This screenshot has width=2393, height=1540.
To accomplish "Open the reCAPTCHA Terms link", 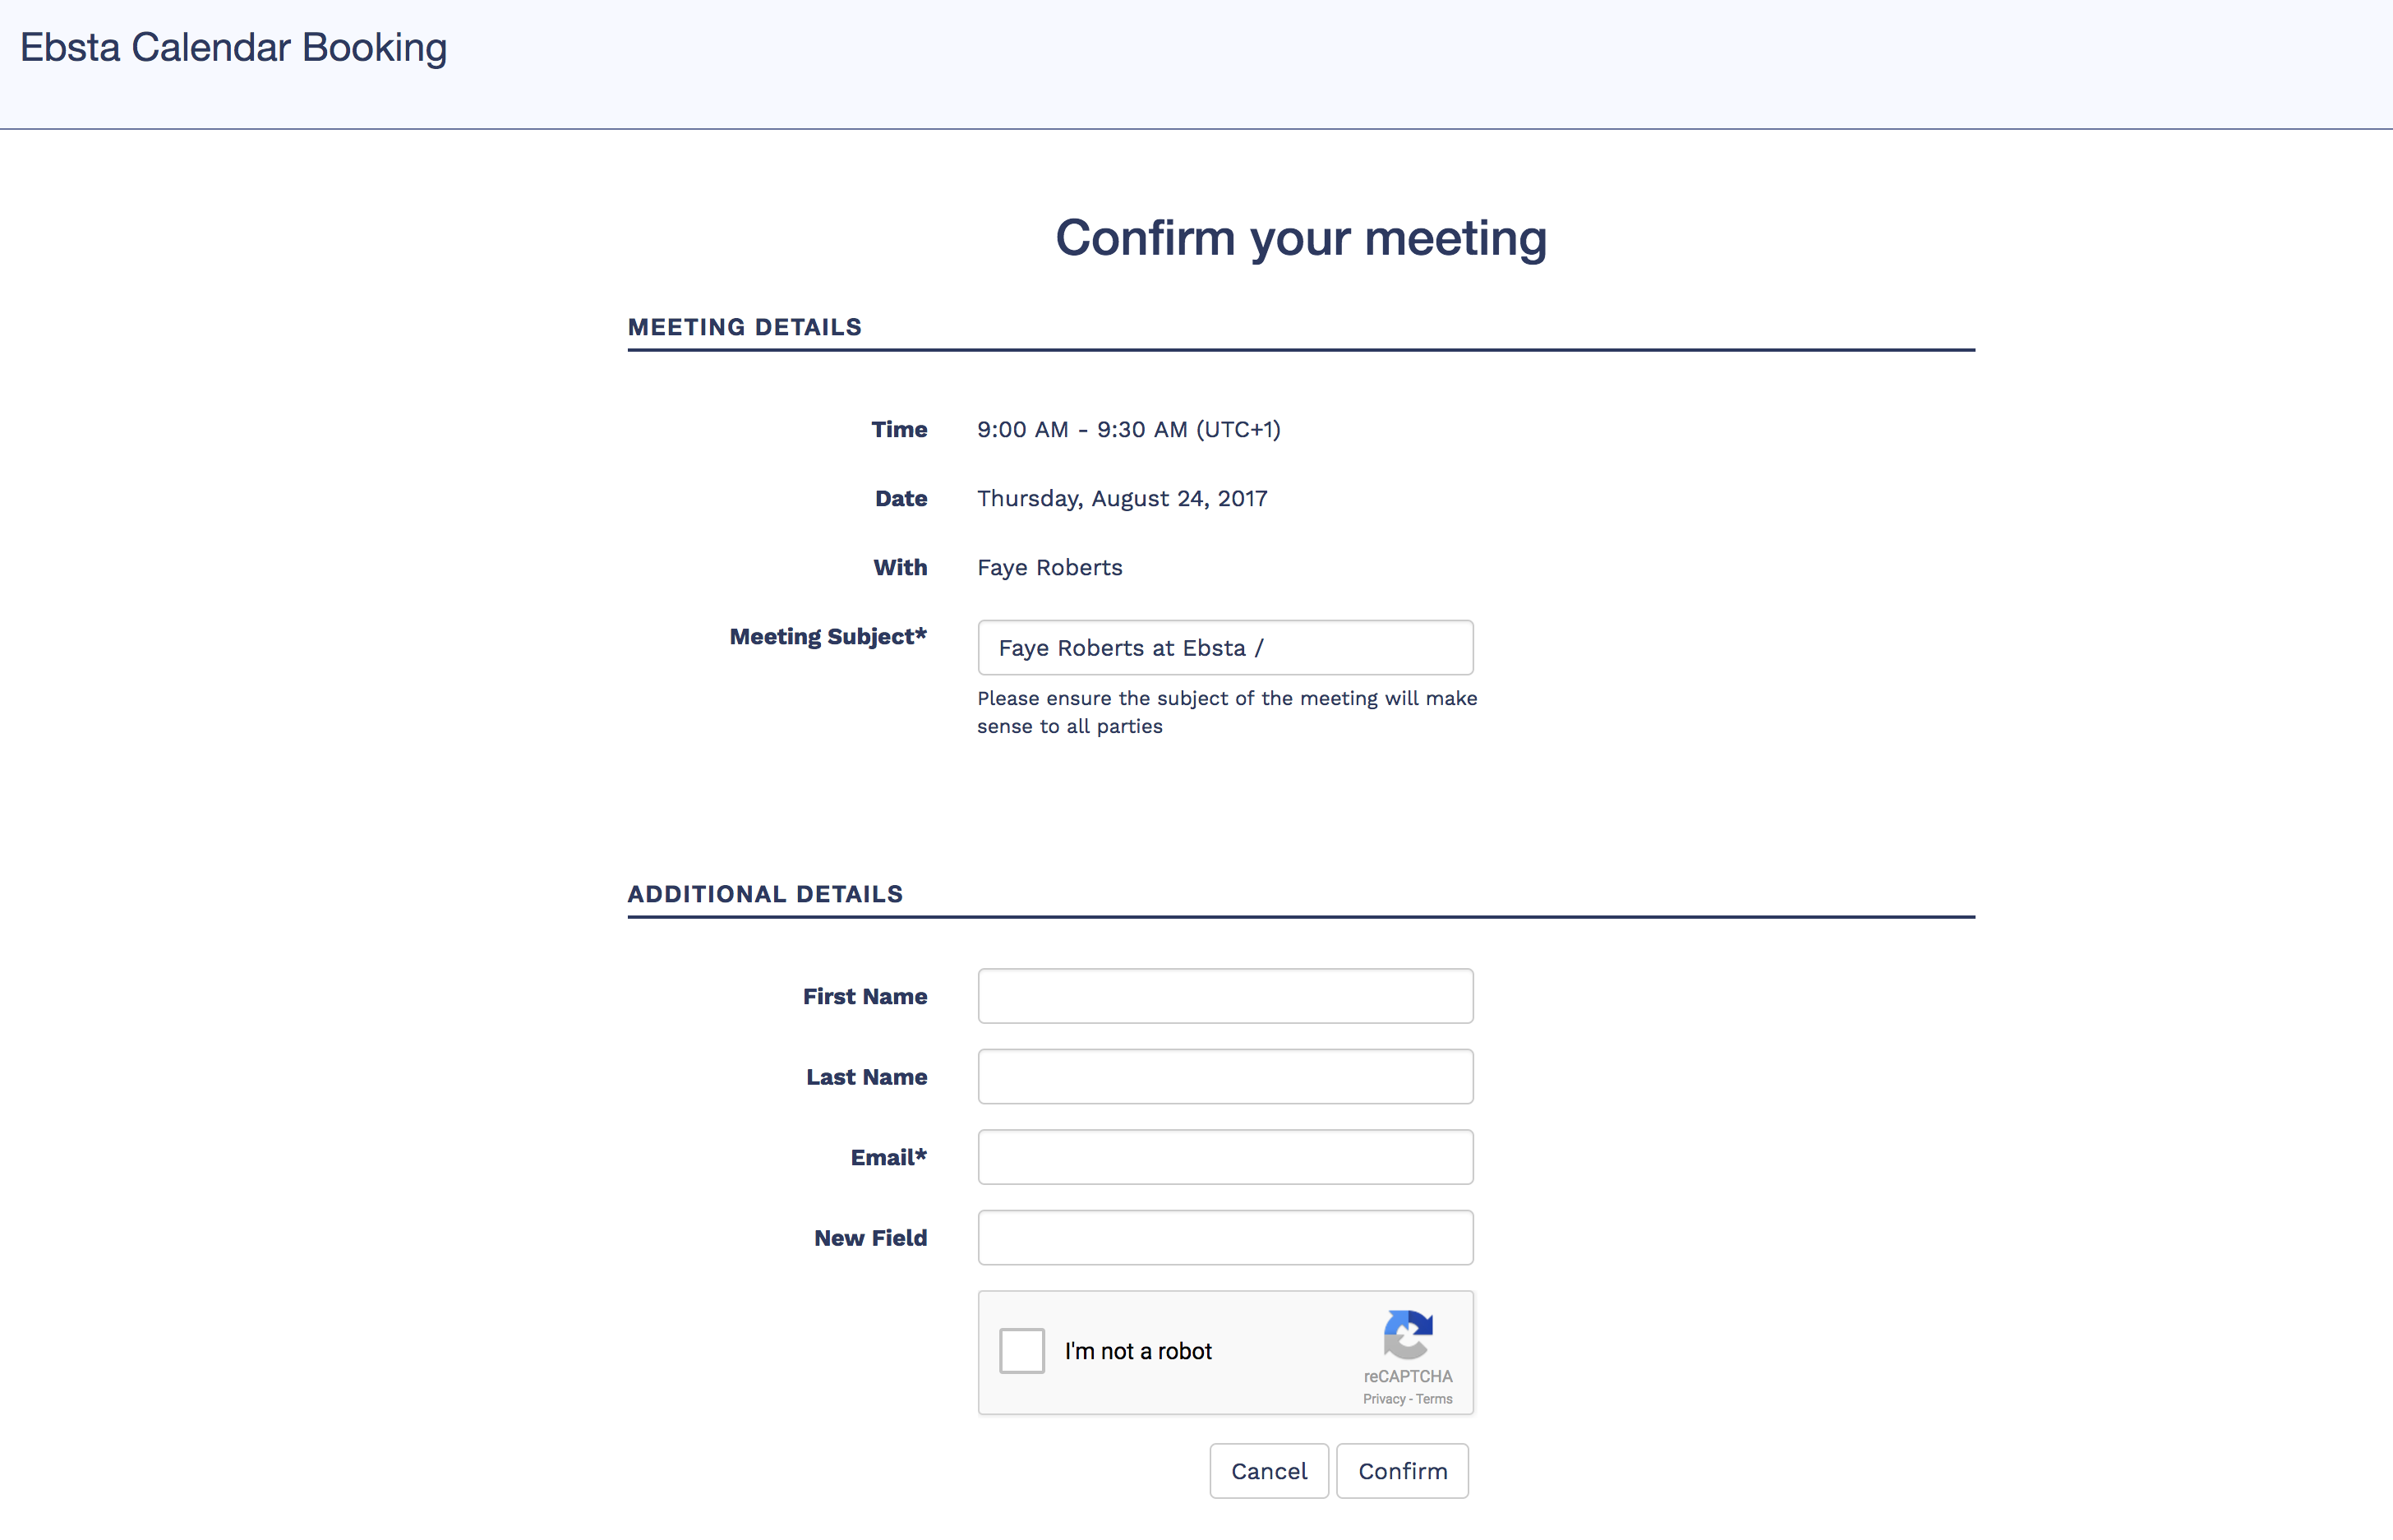I will pos(1434,1399).
